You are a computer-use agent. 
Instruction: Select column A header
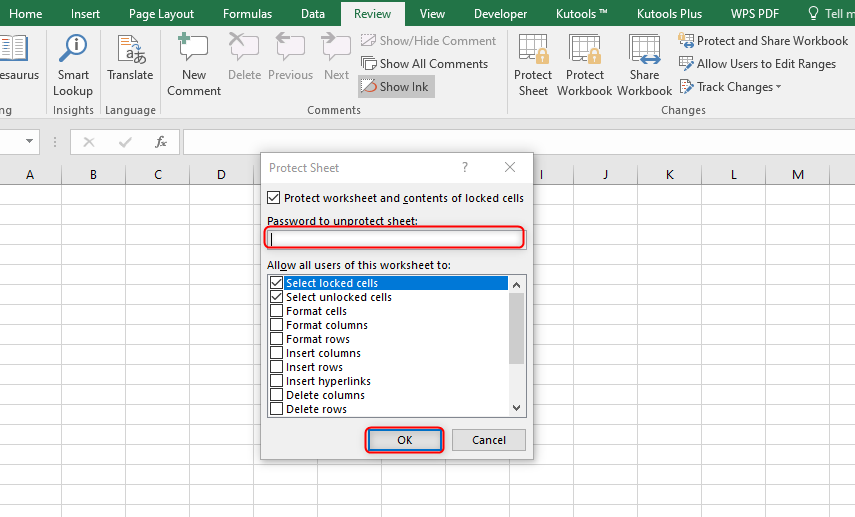pos(30,175)
